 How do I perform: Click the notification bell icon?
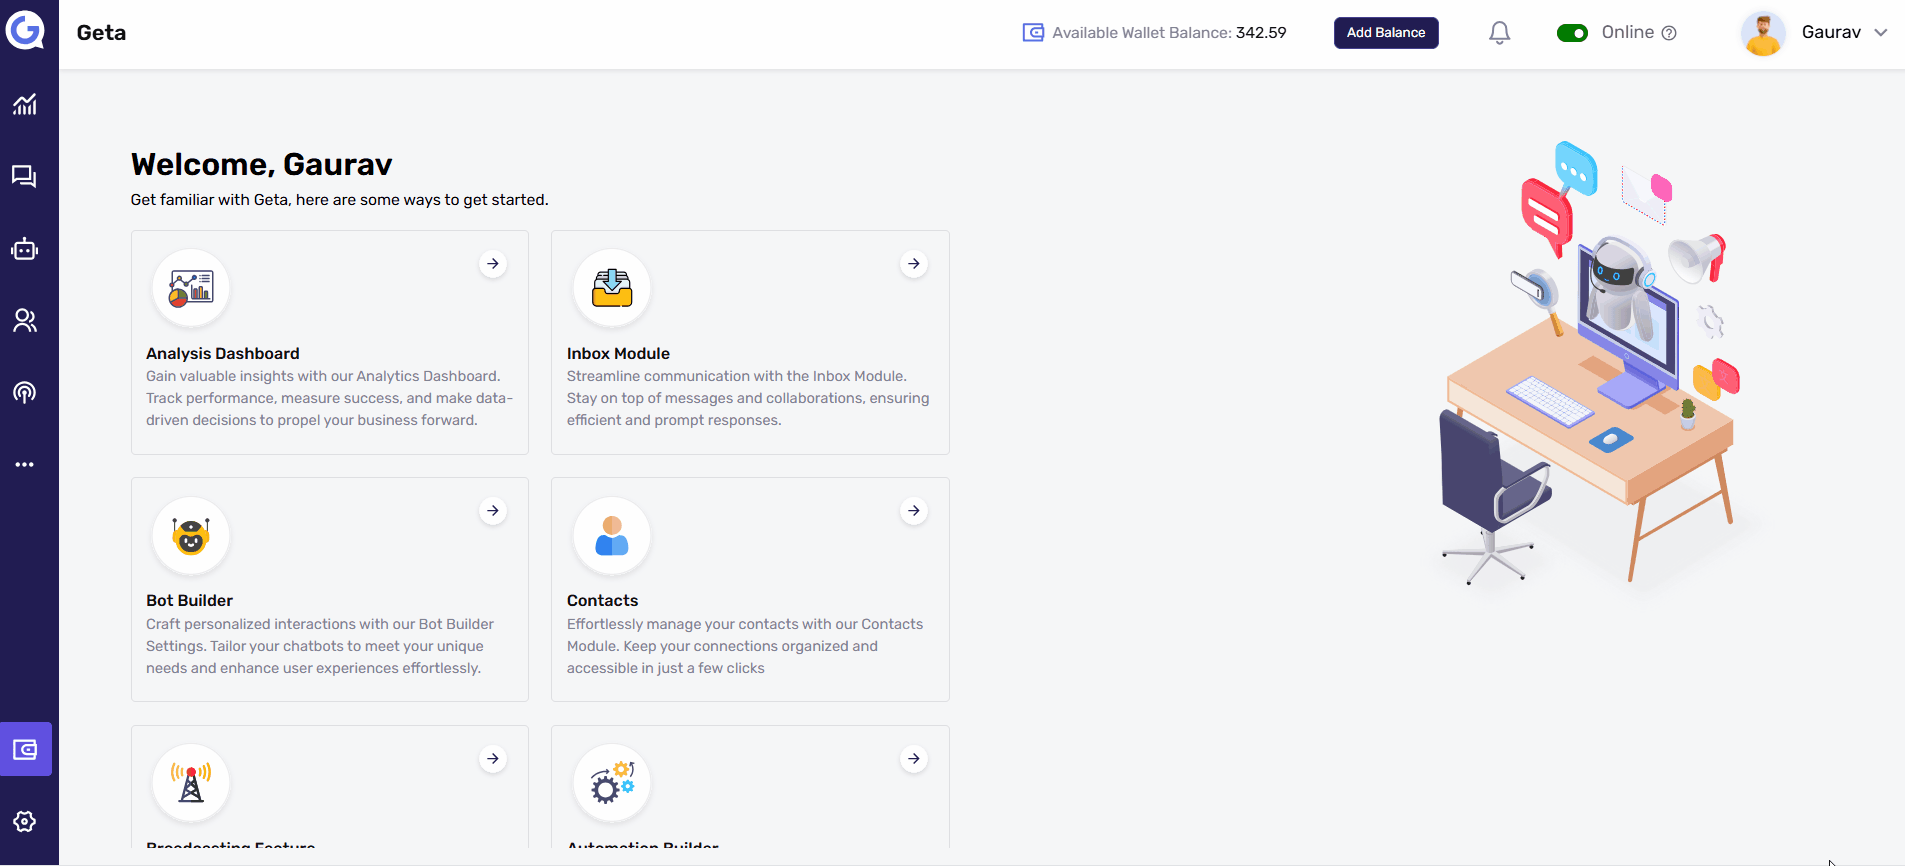click(1499, 33)
